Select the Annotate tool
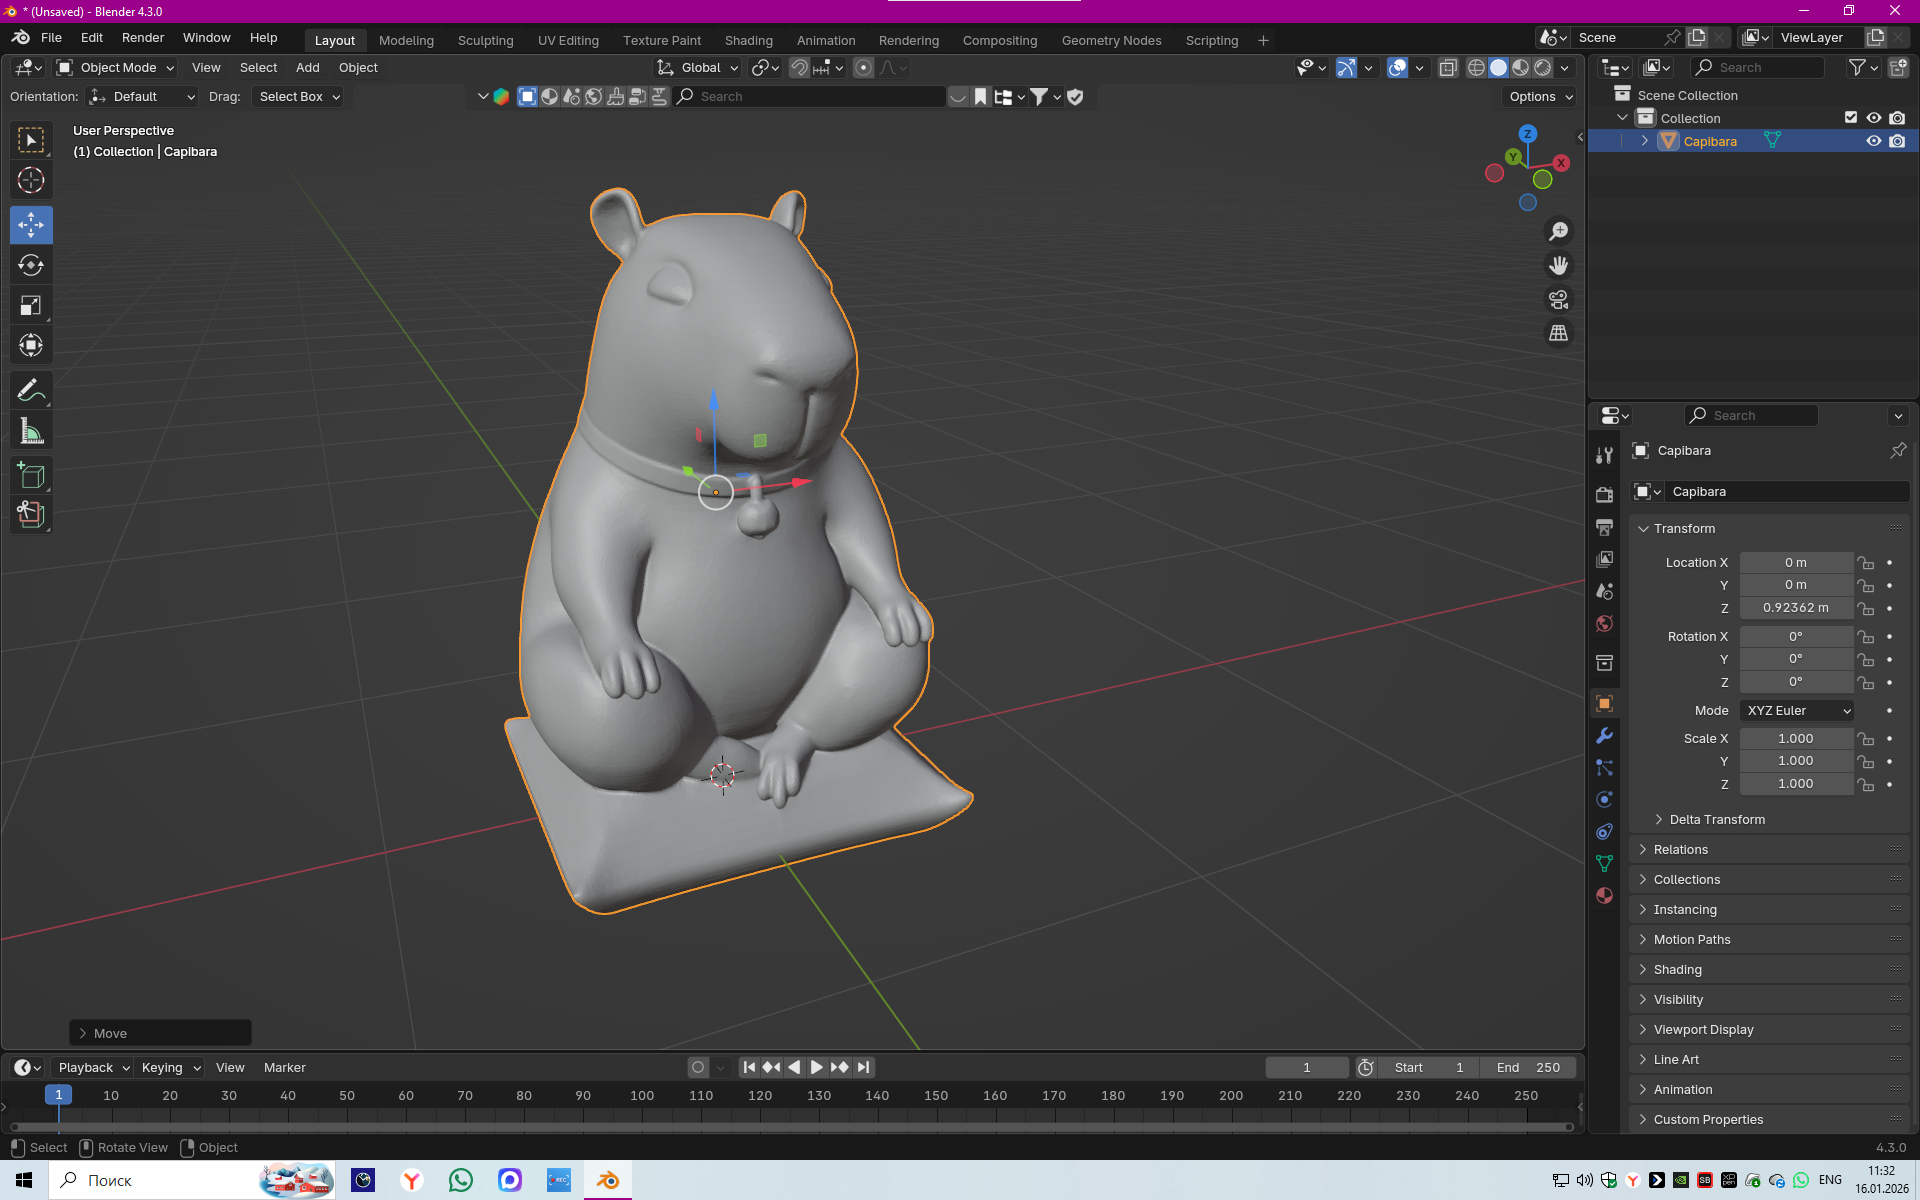This screenshot has height=1200, width=1920. (x=31, y=391)
